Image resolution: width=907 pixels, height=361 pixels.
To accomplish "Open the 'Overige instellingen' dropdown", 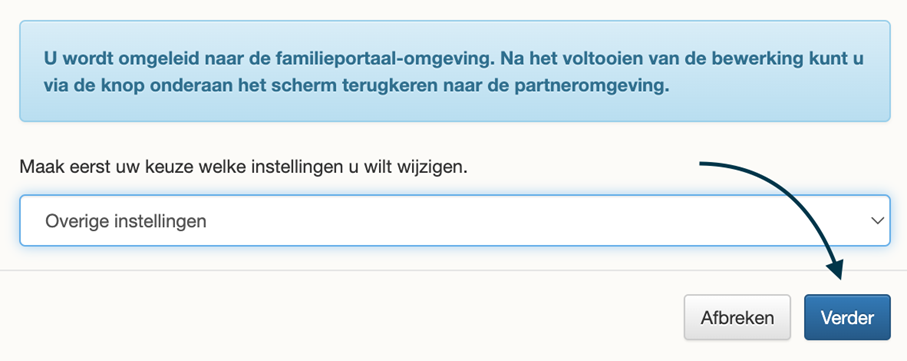I will tap(455, 220).
